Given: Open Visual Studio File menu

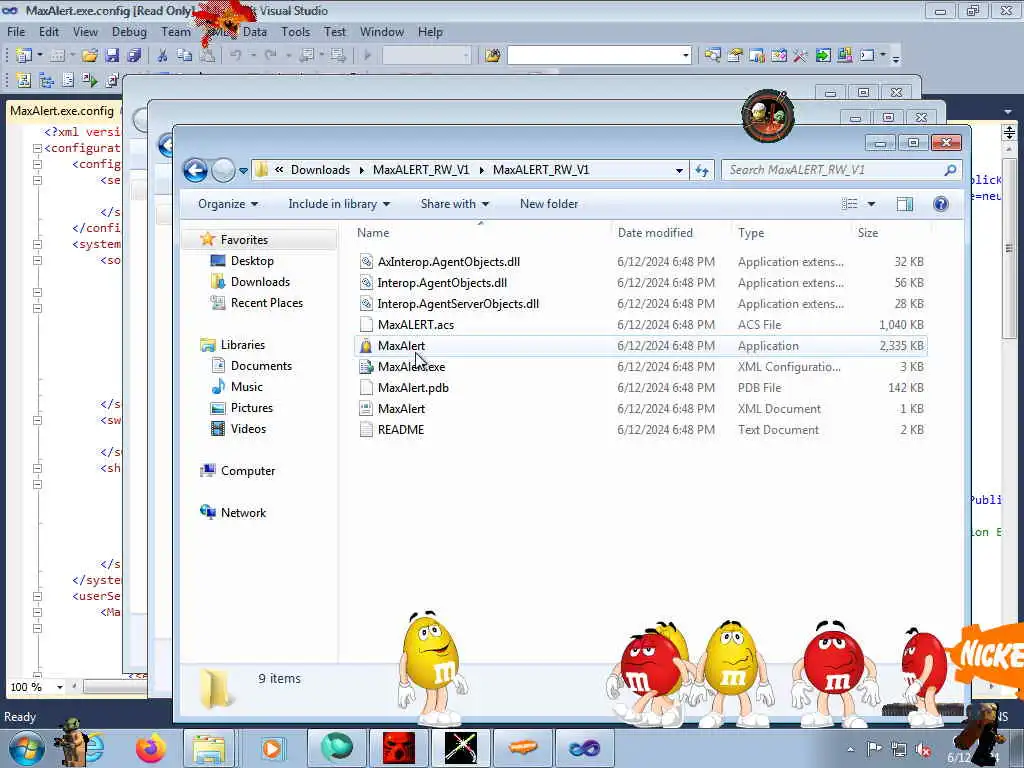Looking at the screenshot, I should [16, 31].
